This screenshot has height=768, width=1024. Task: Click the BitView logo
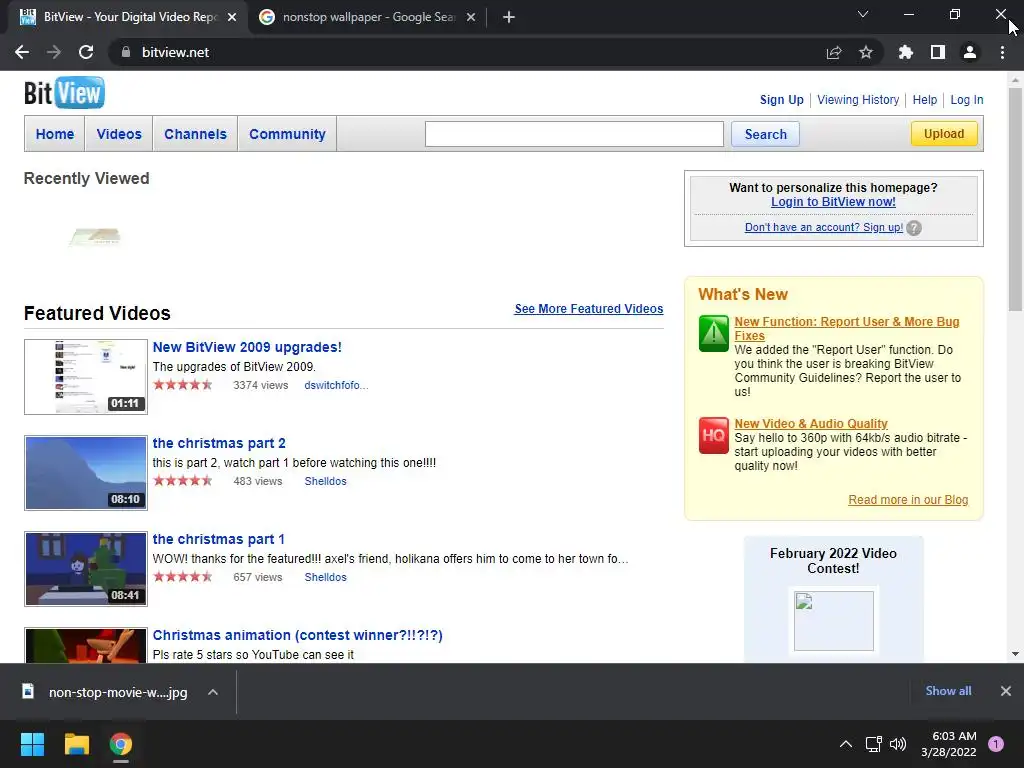coord(64,93)
